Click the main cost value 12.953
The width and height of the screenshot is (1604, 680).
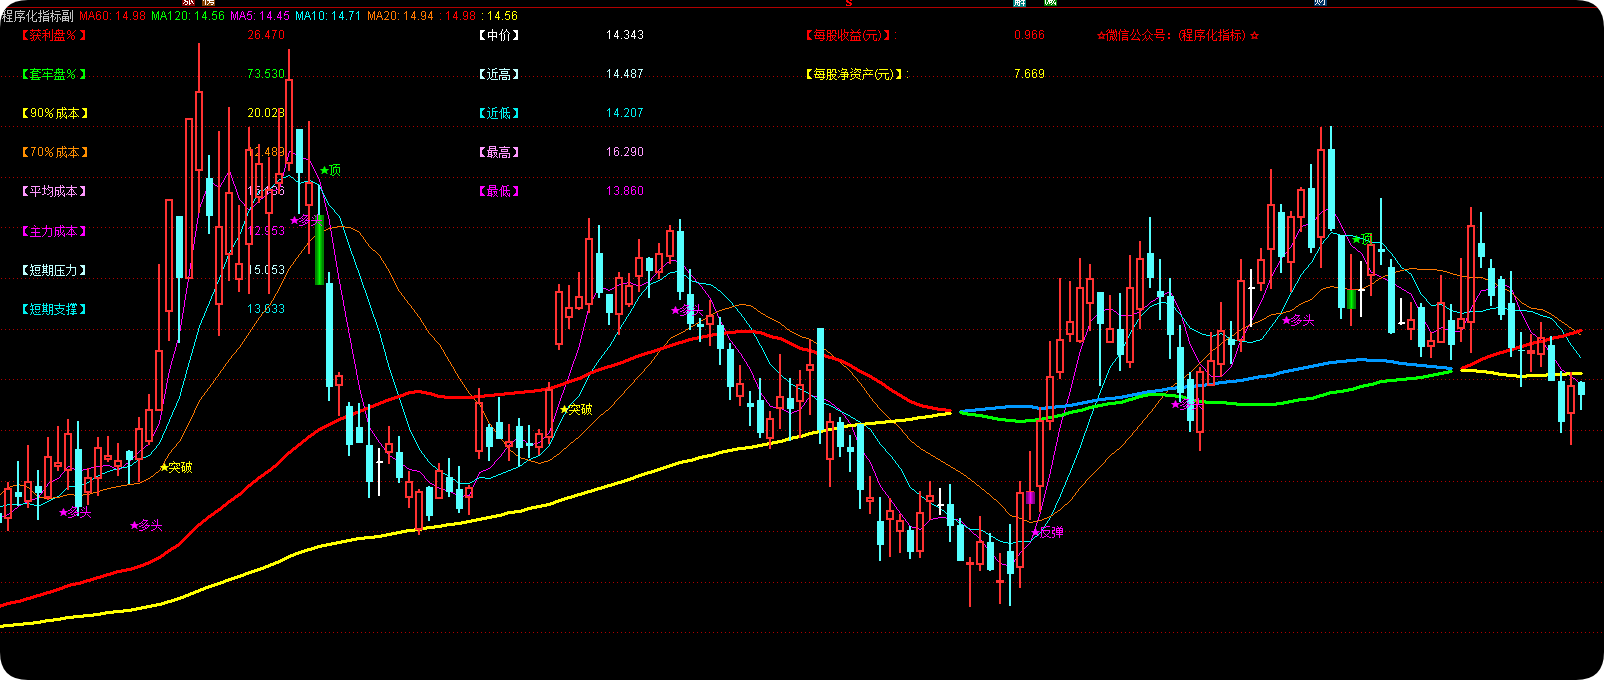tap(266, 231)
